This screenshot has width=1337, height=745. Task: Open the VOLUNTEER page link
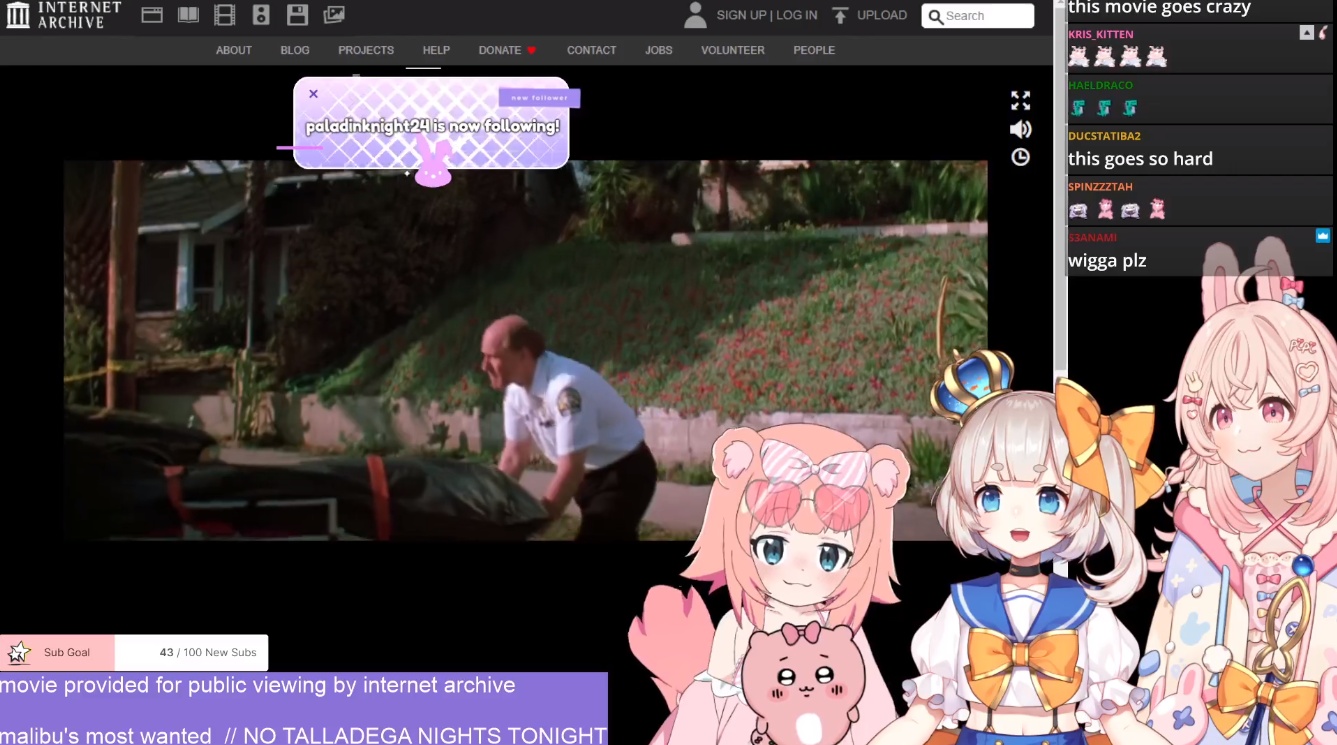[x=732, y=50]
